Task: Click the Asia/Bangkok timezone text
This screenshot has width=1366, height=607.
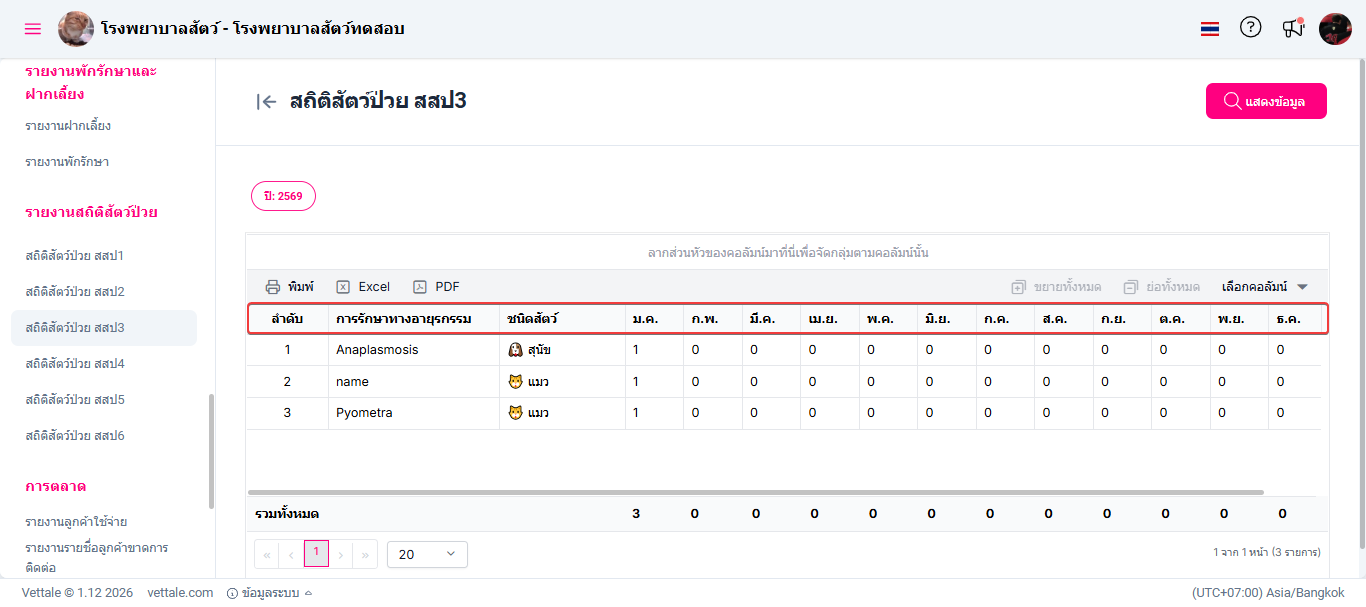Action: coord(1268,593)
